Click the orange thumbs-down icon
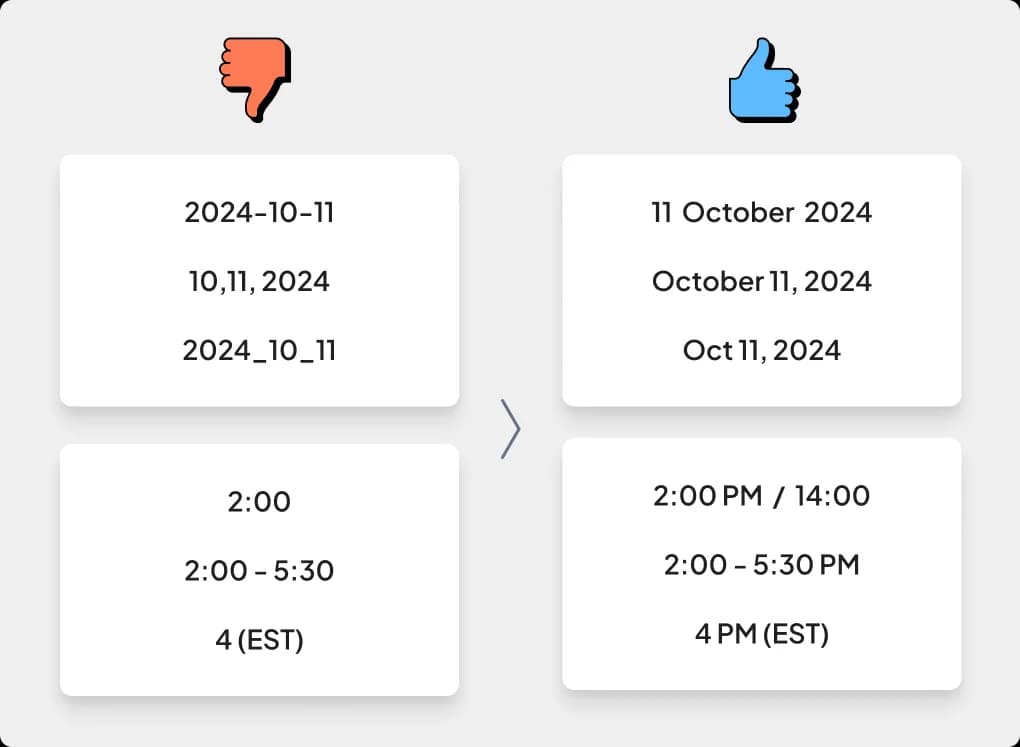 pyautogui.click(x=255, y=79)
